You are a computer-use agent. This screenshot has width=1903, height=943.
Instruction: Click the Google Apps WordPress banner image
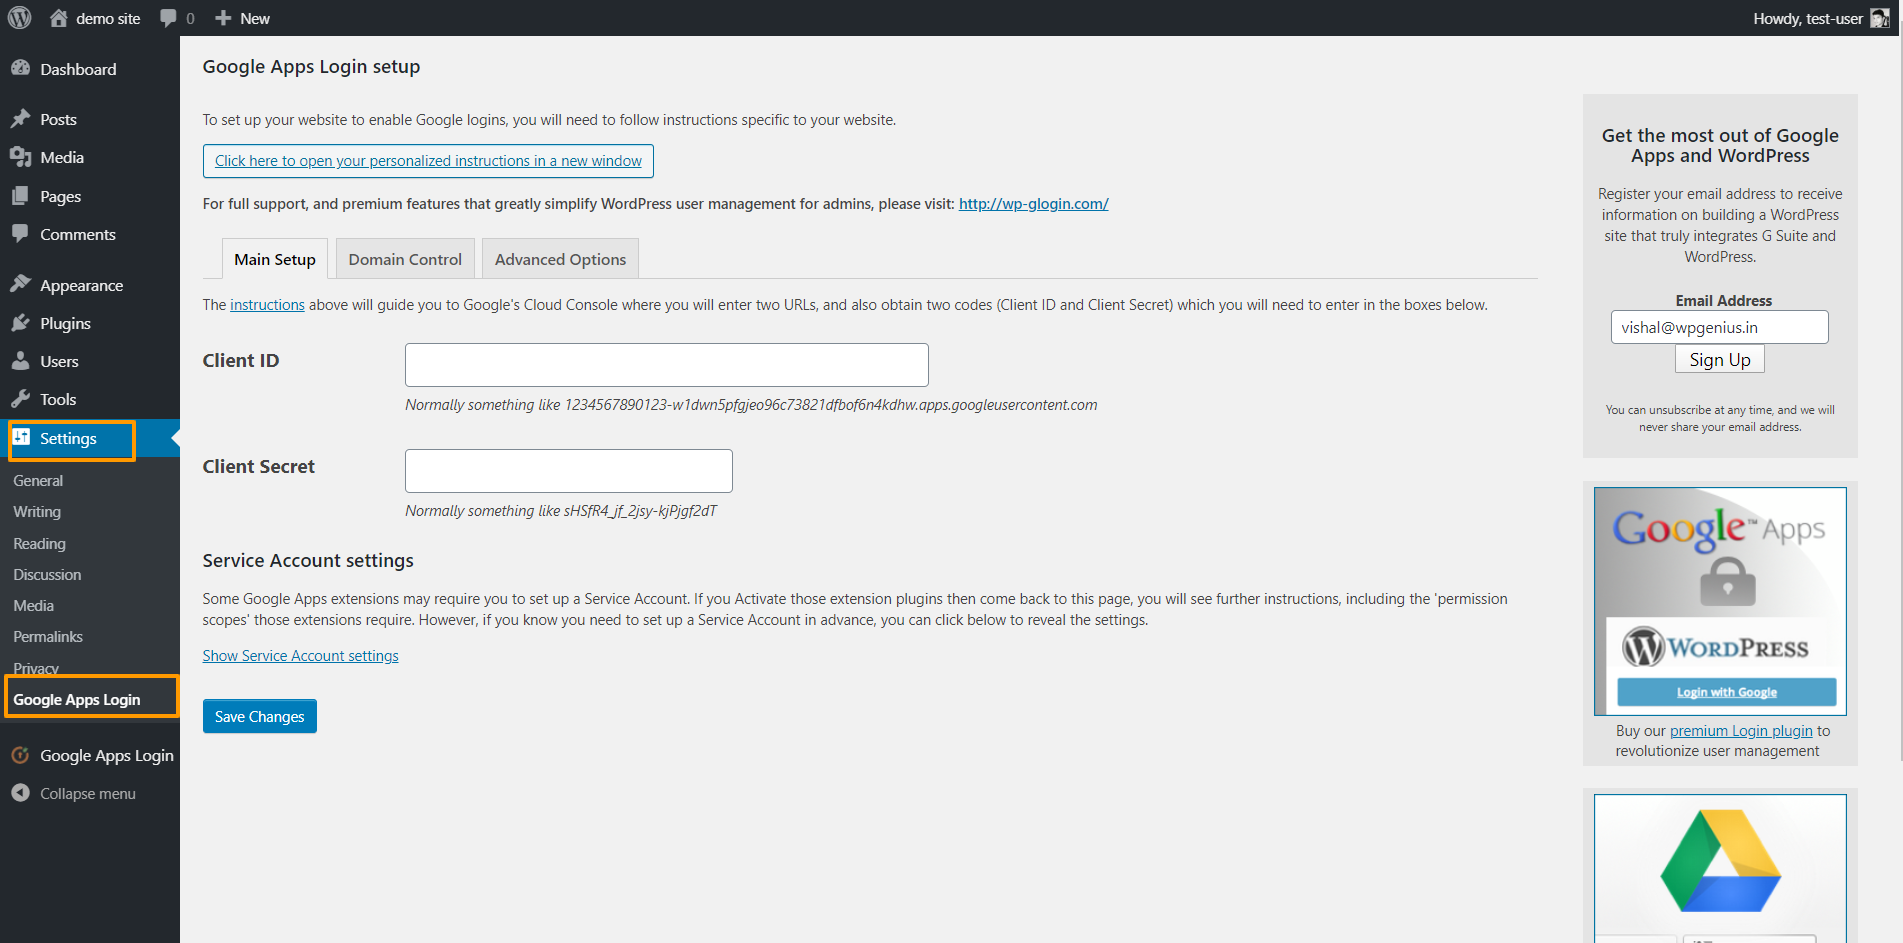click(x=1720, y=601)
